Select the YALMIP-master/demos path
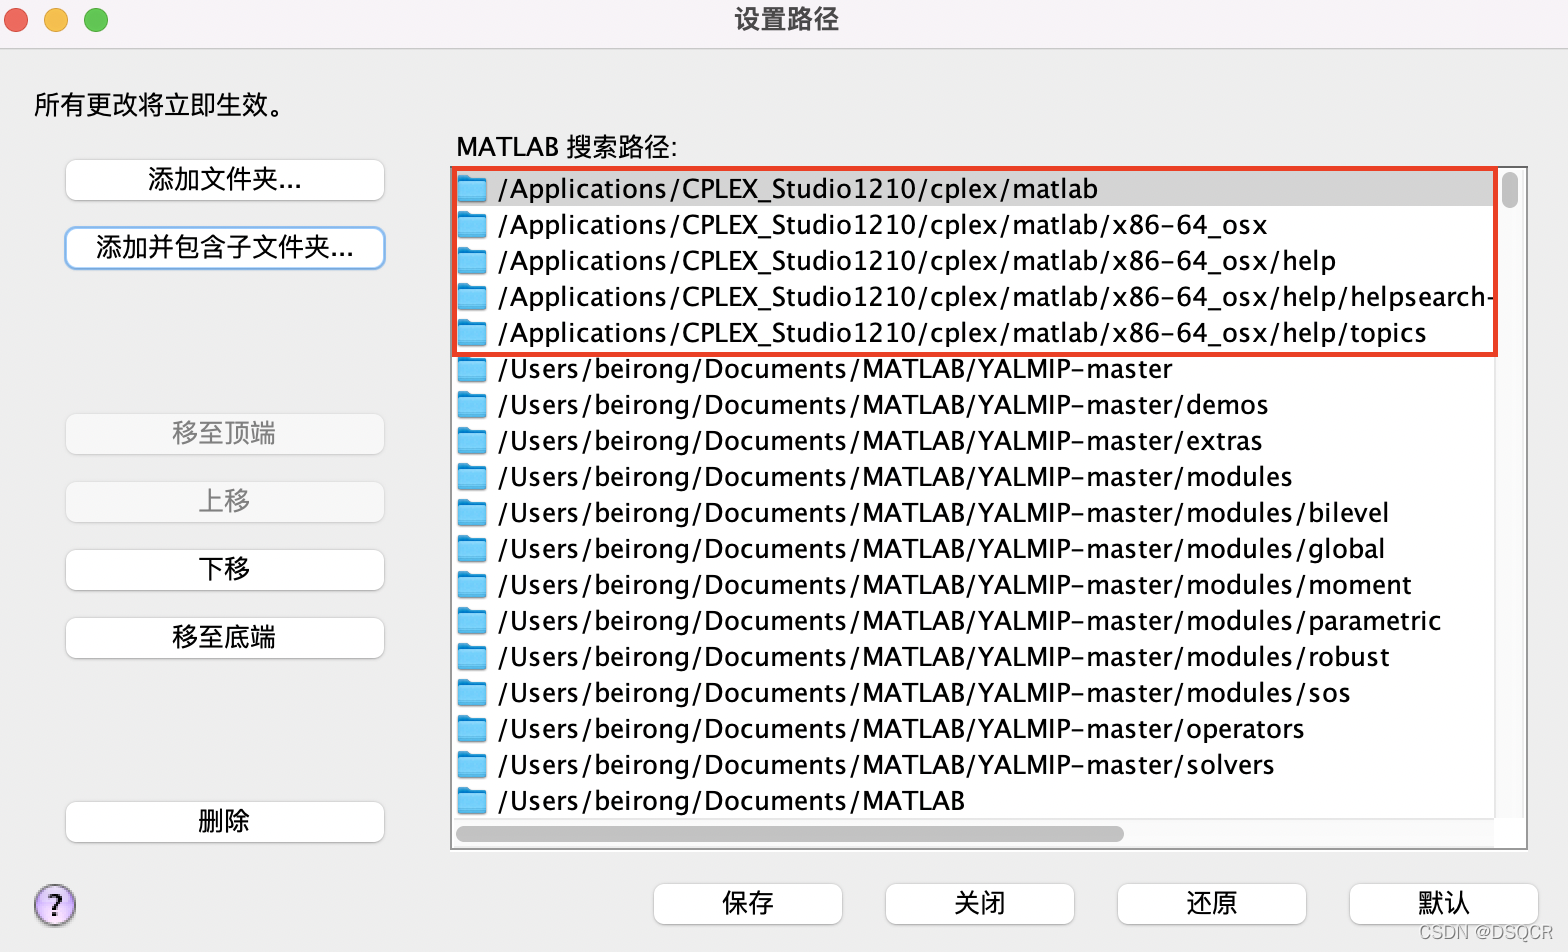 (x=975, y=405)
